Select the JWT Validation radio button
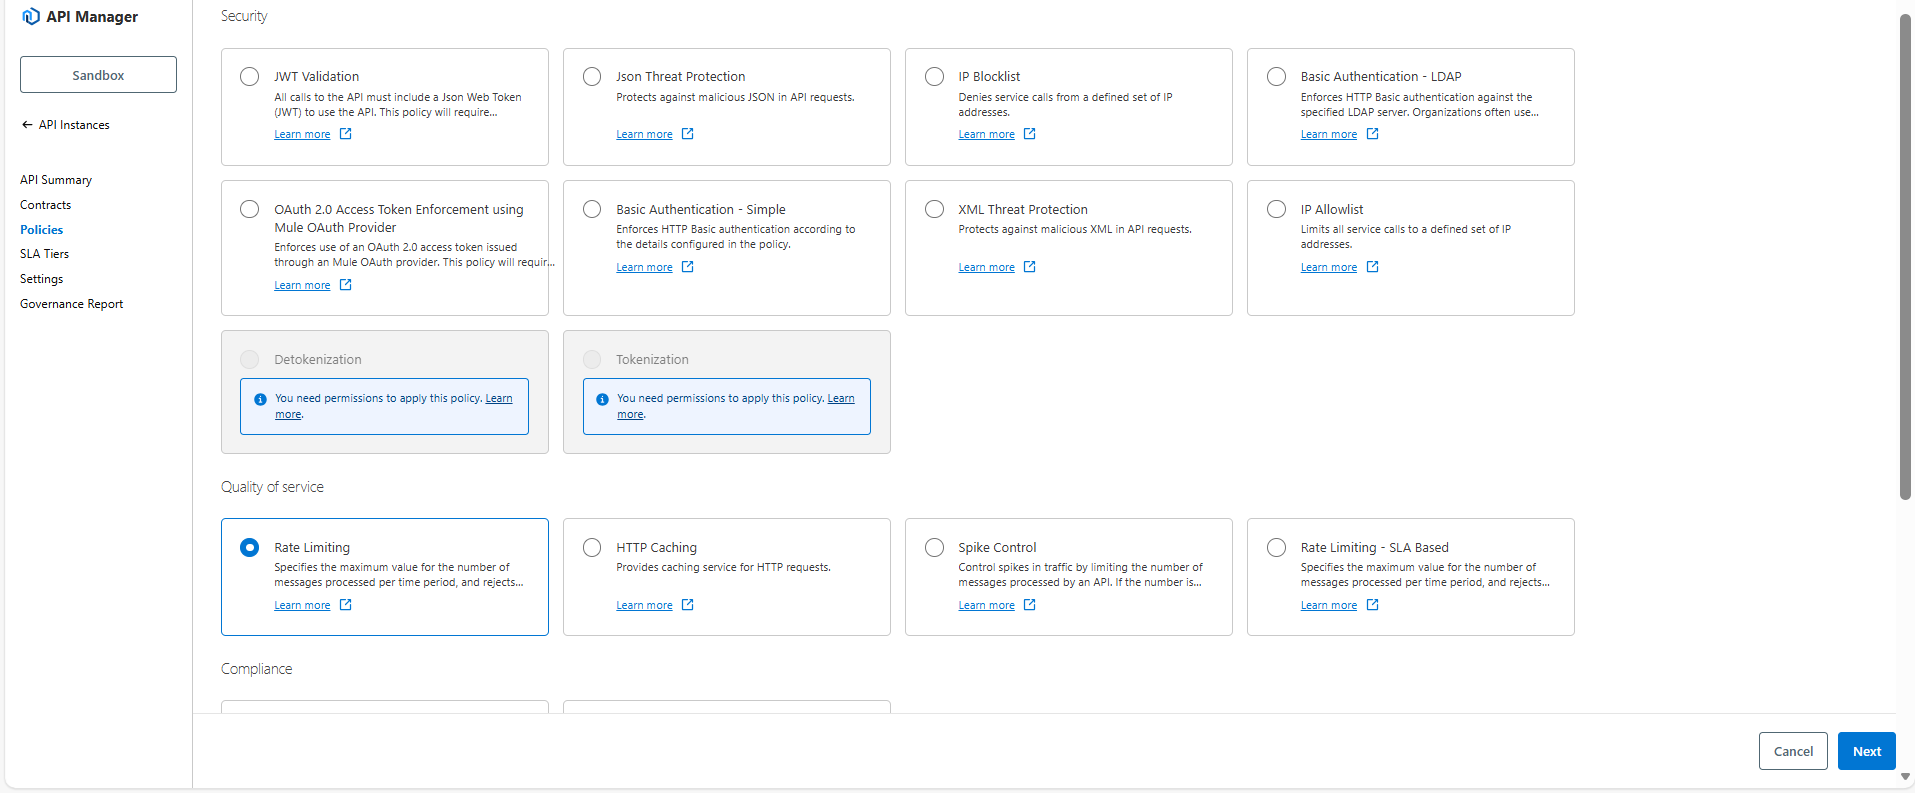Viewport: 1915px width, 793px height. pyautogui.click(x=249, y=77)
